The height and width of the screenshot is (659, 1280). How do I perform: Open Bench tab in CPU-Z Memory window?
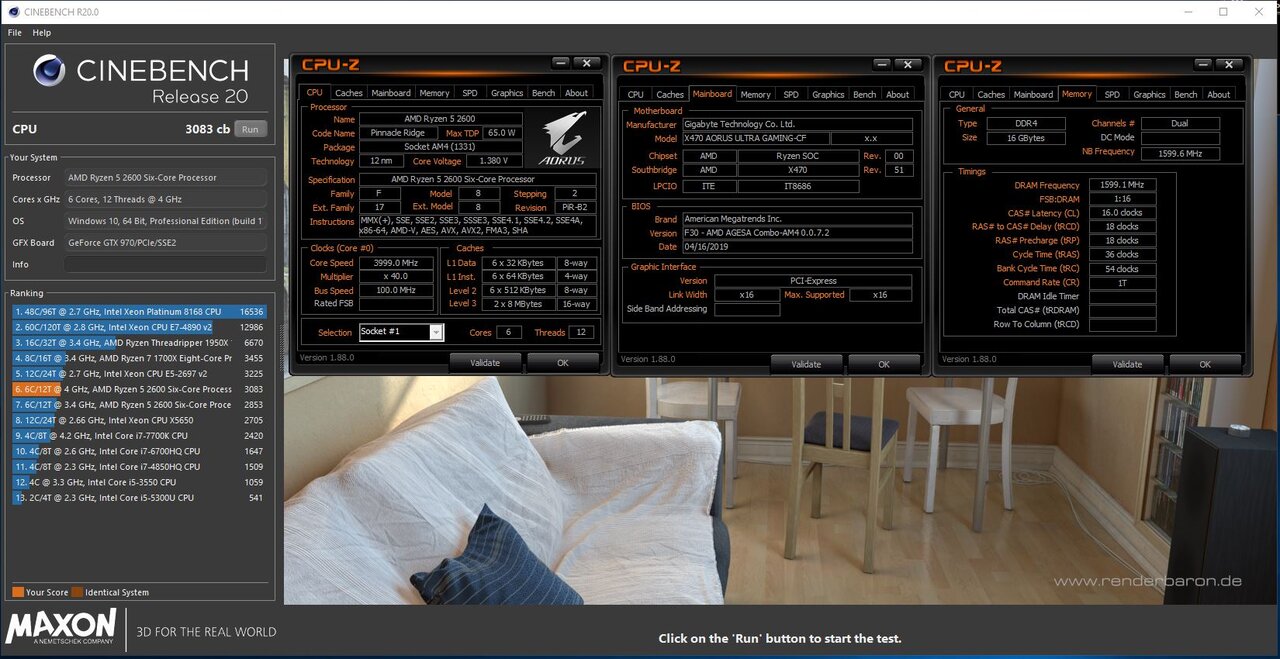click(1186, 95)
